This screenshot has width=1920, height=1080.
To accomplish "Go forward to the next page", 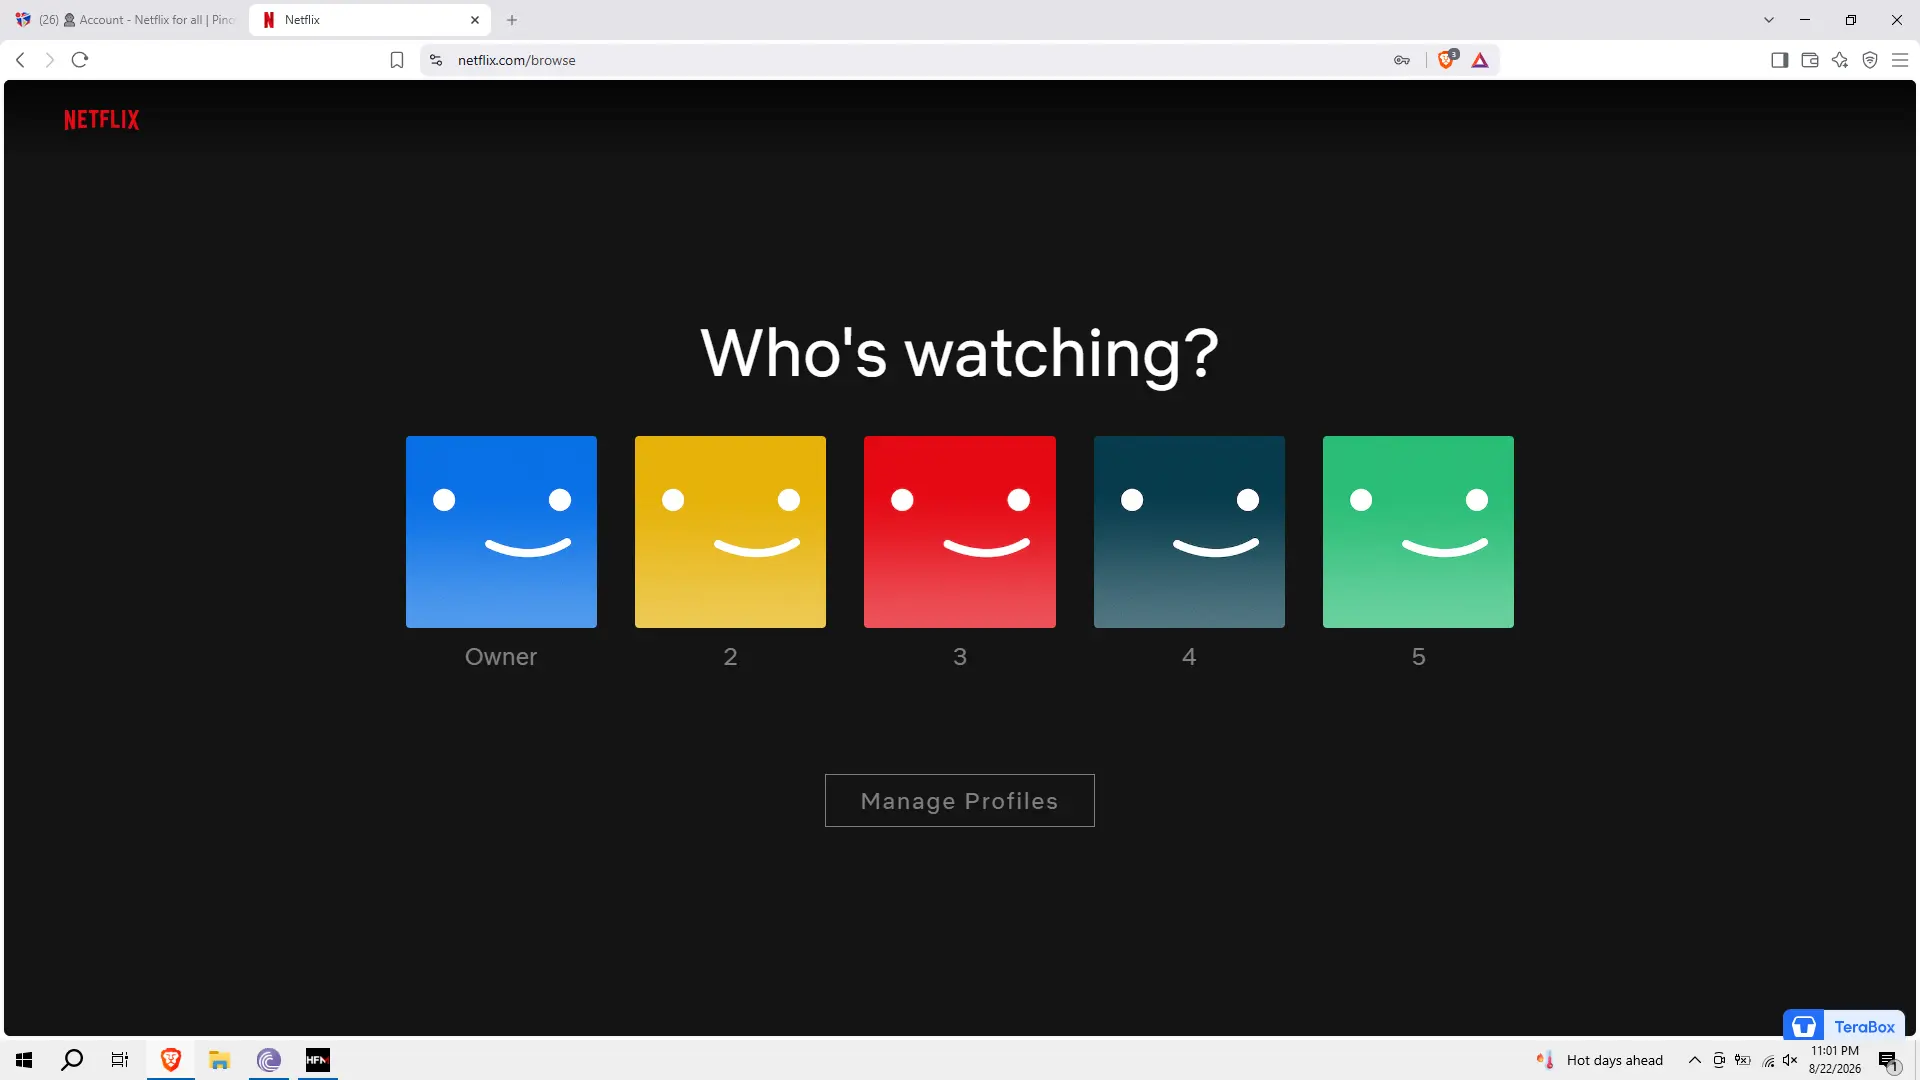I will [x=49, y=60].
